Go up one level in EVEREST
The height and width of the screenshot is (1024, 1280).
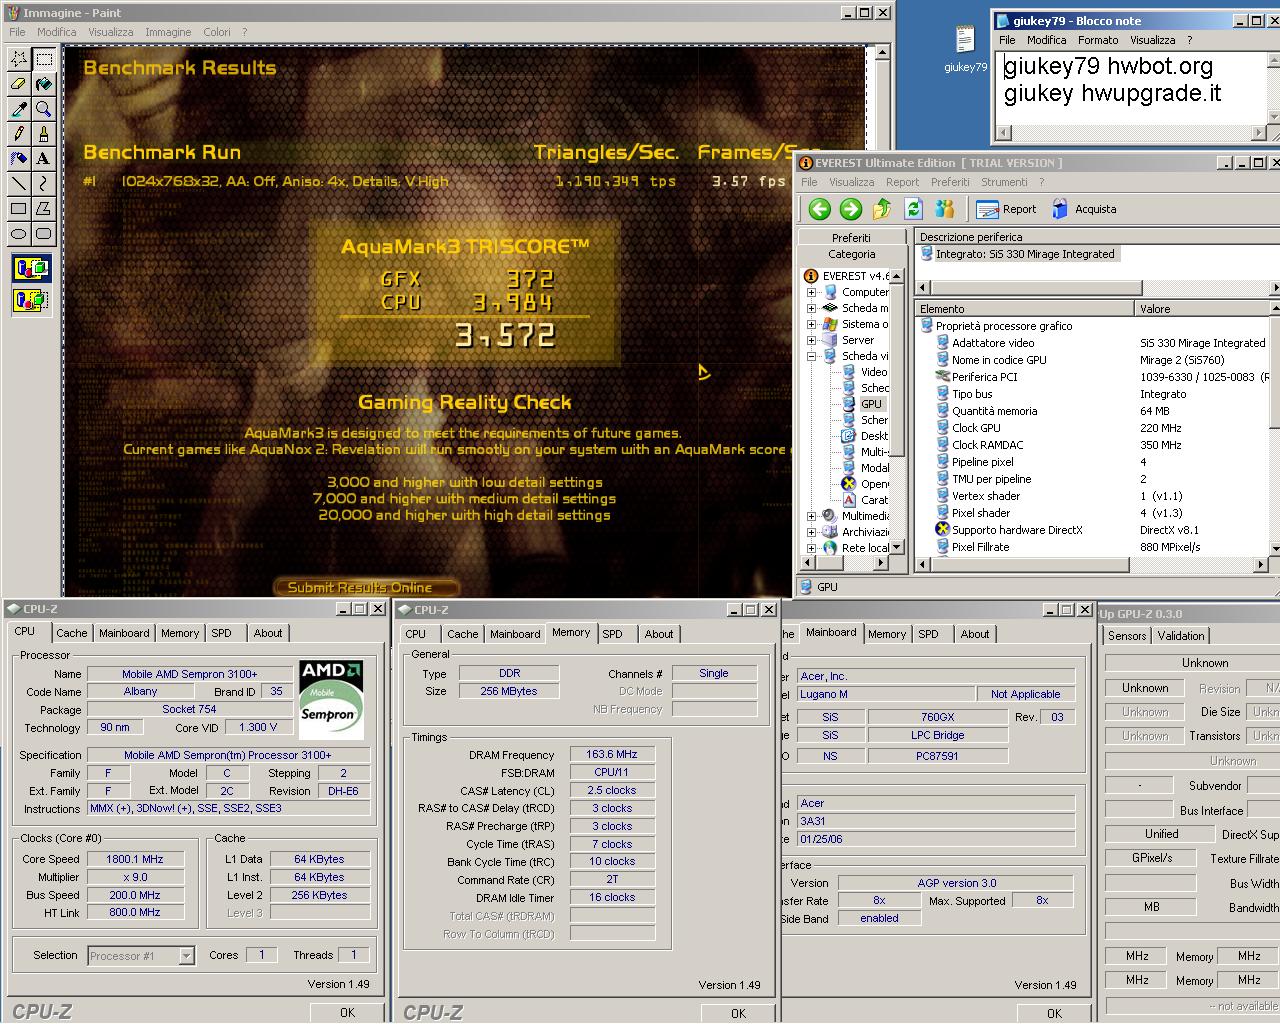pos(882,209)
